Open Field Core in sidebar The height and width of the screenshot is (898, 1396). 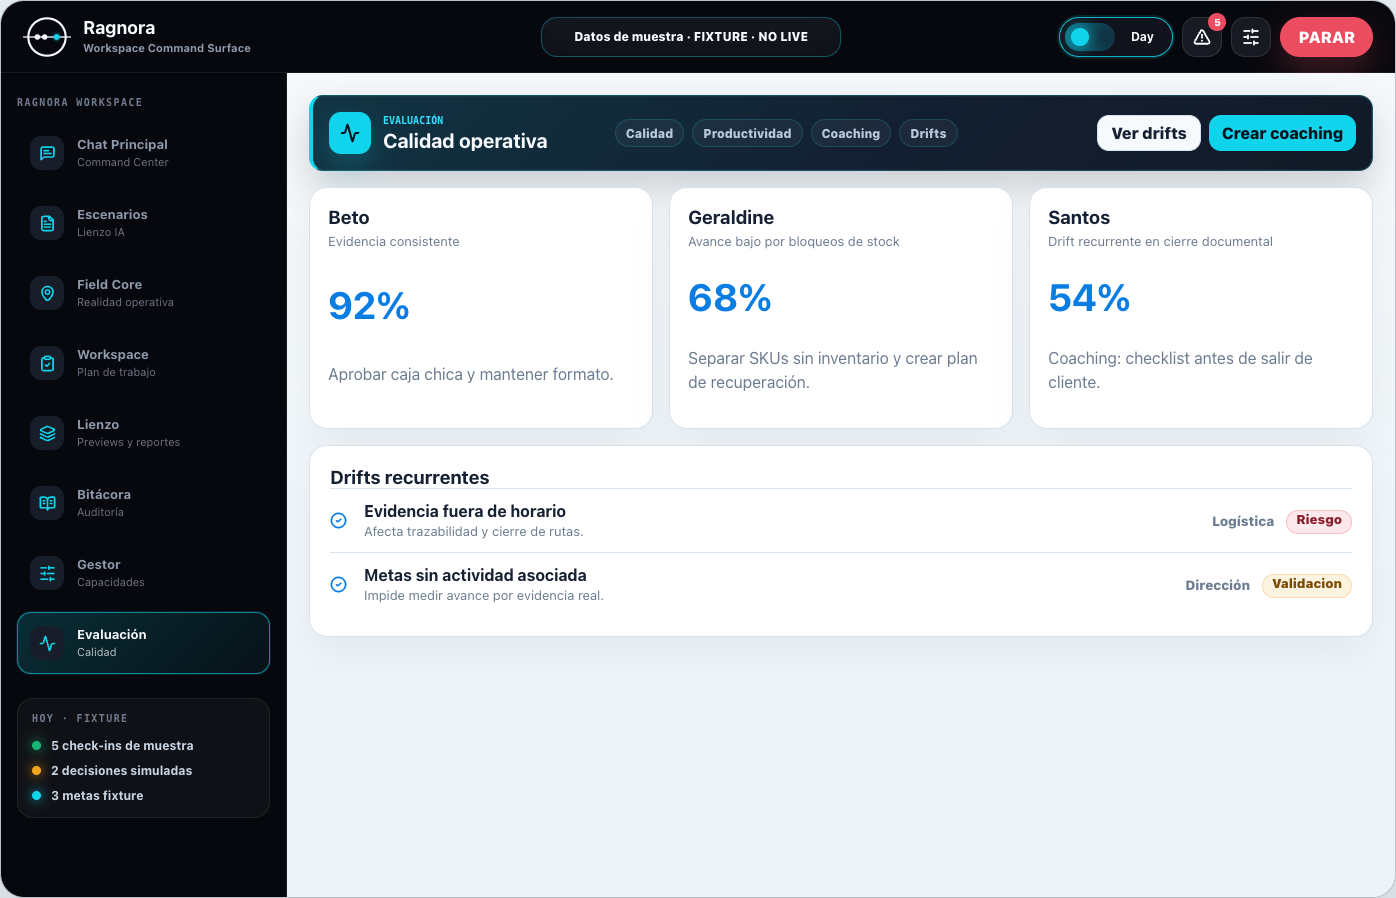tap(143, 293)
